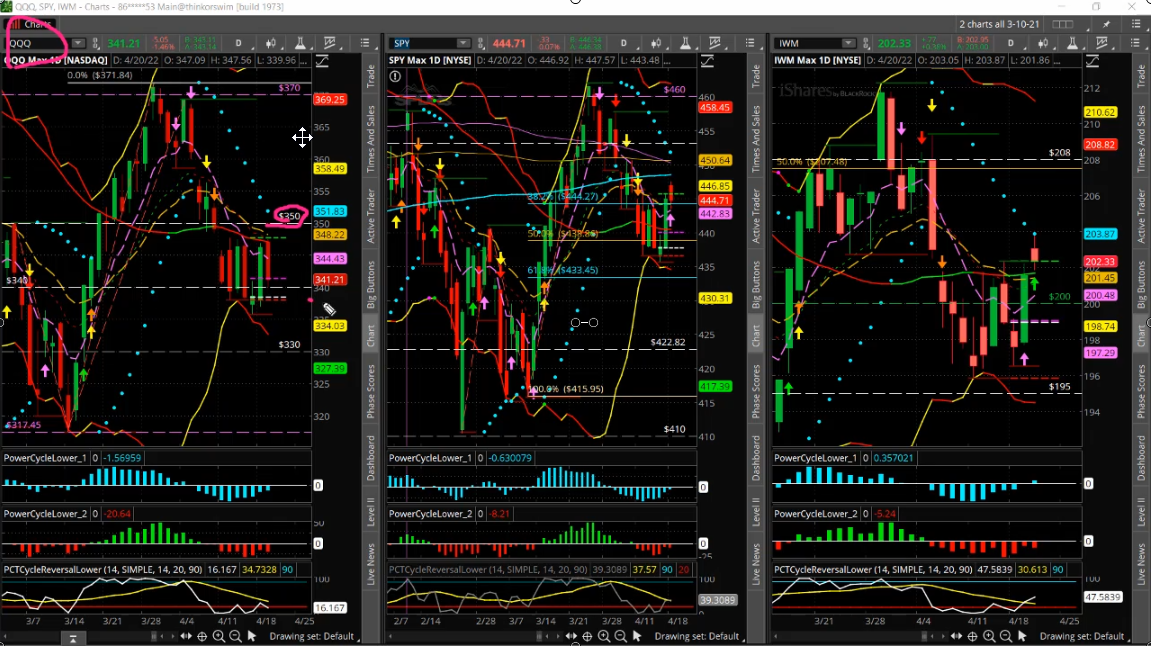Click PowerCycleLower_2 study label under IWM
The image size is (1151, 646).
tap(816, 514)
